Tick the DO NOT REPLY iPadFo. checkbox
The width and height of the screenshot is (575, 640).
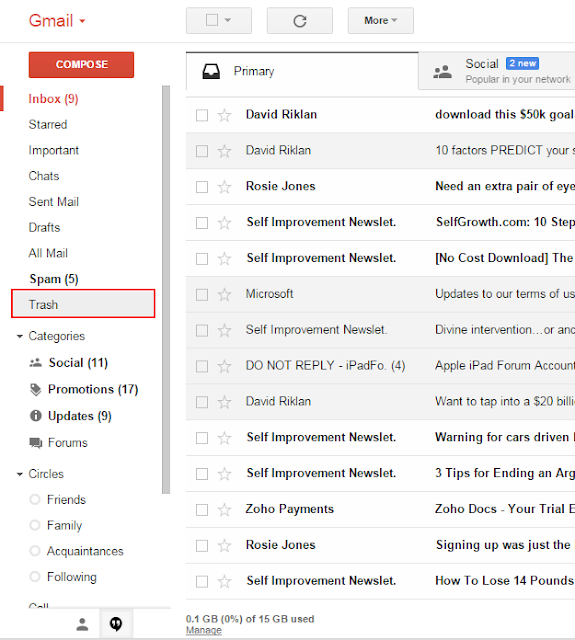[202, 366]
